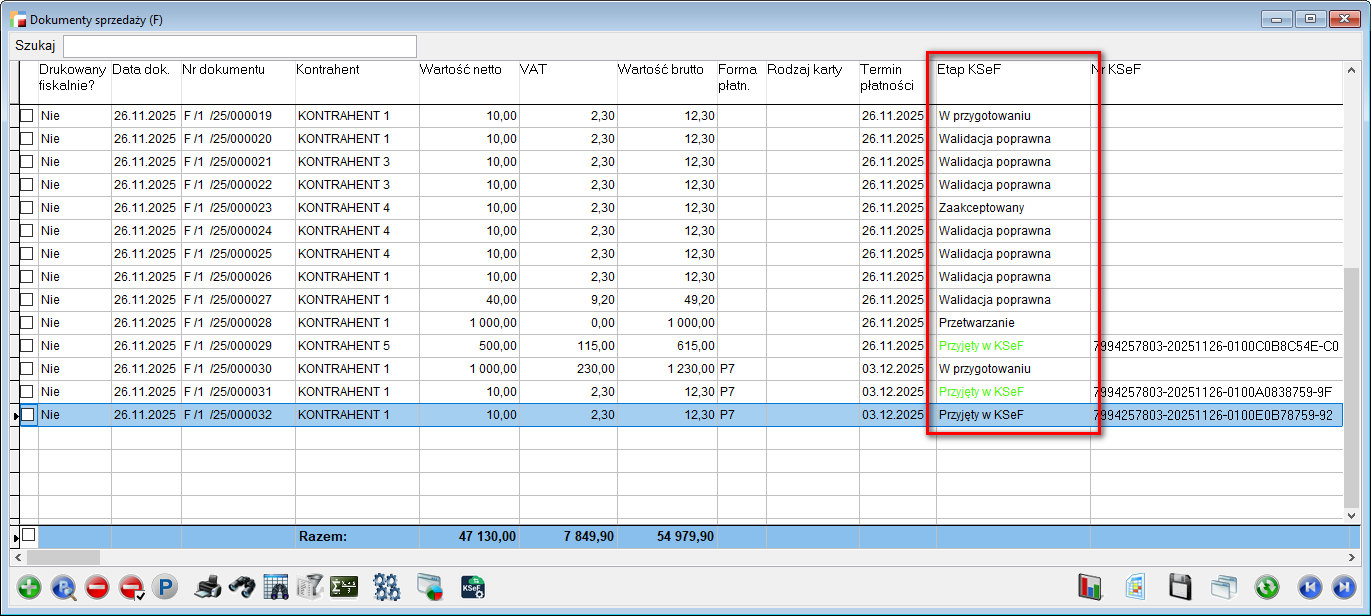
Task: Open the KSeF settings icon
Action: (473, 588)
